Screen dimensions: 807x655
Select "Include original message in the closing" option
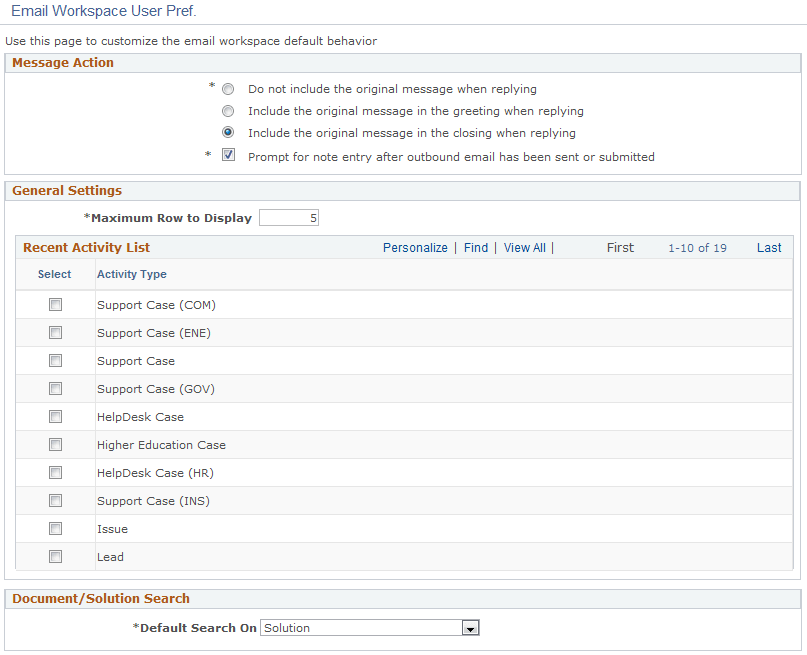pos(228,133)
